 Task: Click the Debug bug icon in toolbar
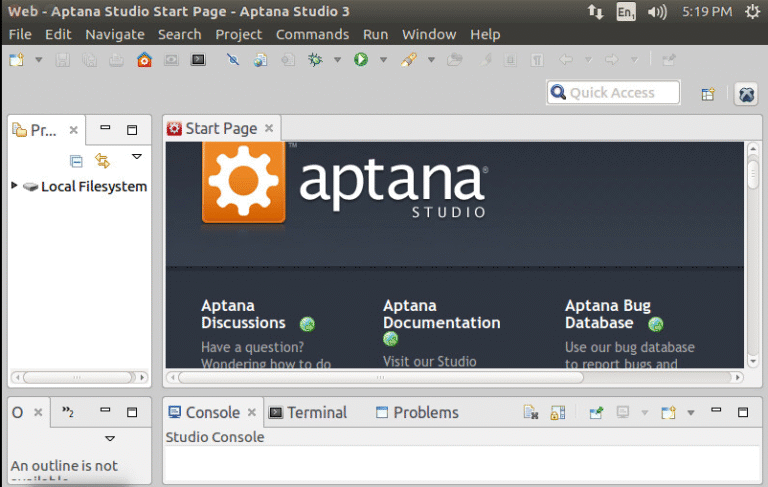pos(316,60)
